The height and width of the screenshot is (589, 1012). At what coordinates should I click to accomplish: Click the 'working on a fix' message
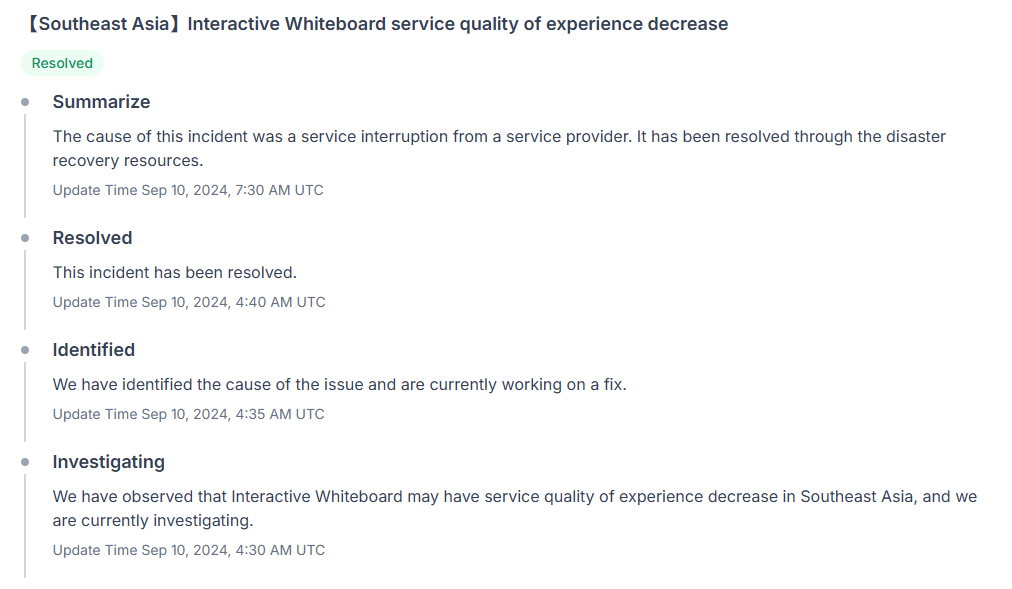click(339, 384)
